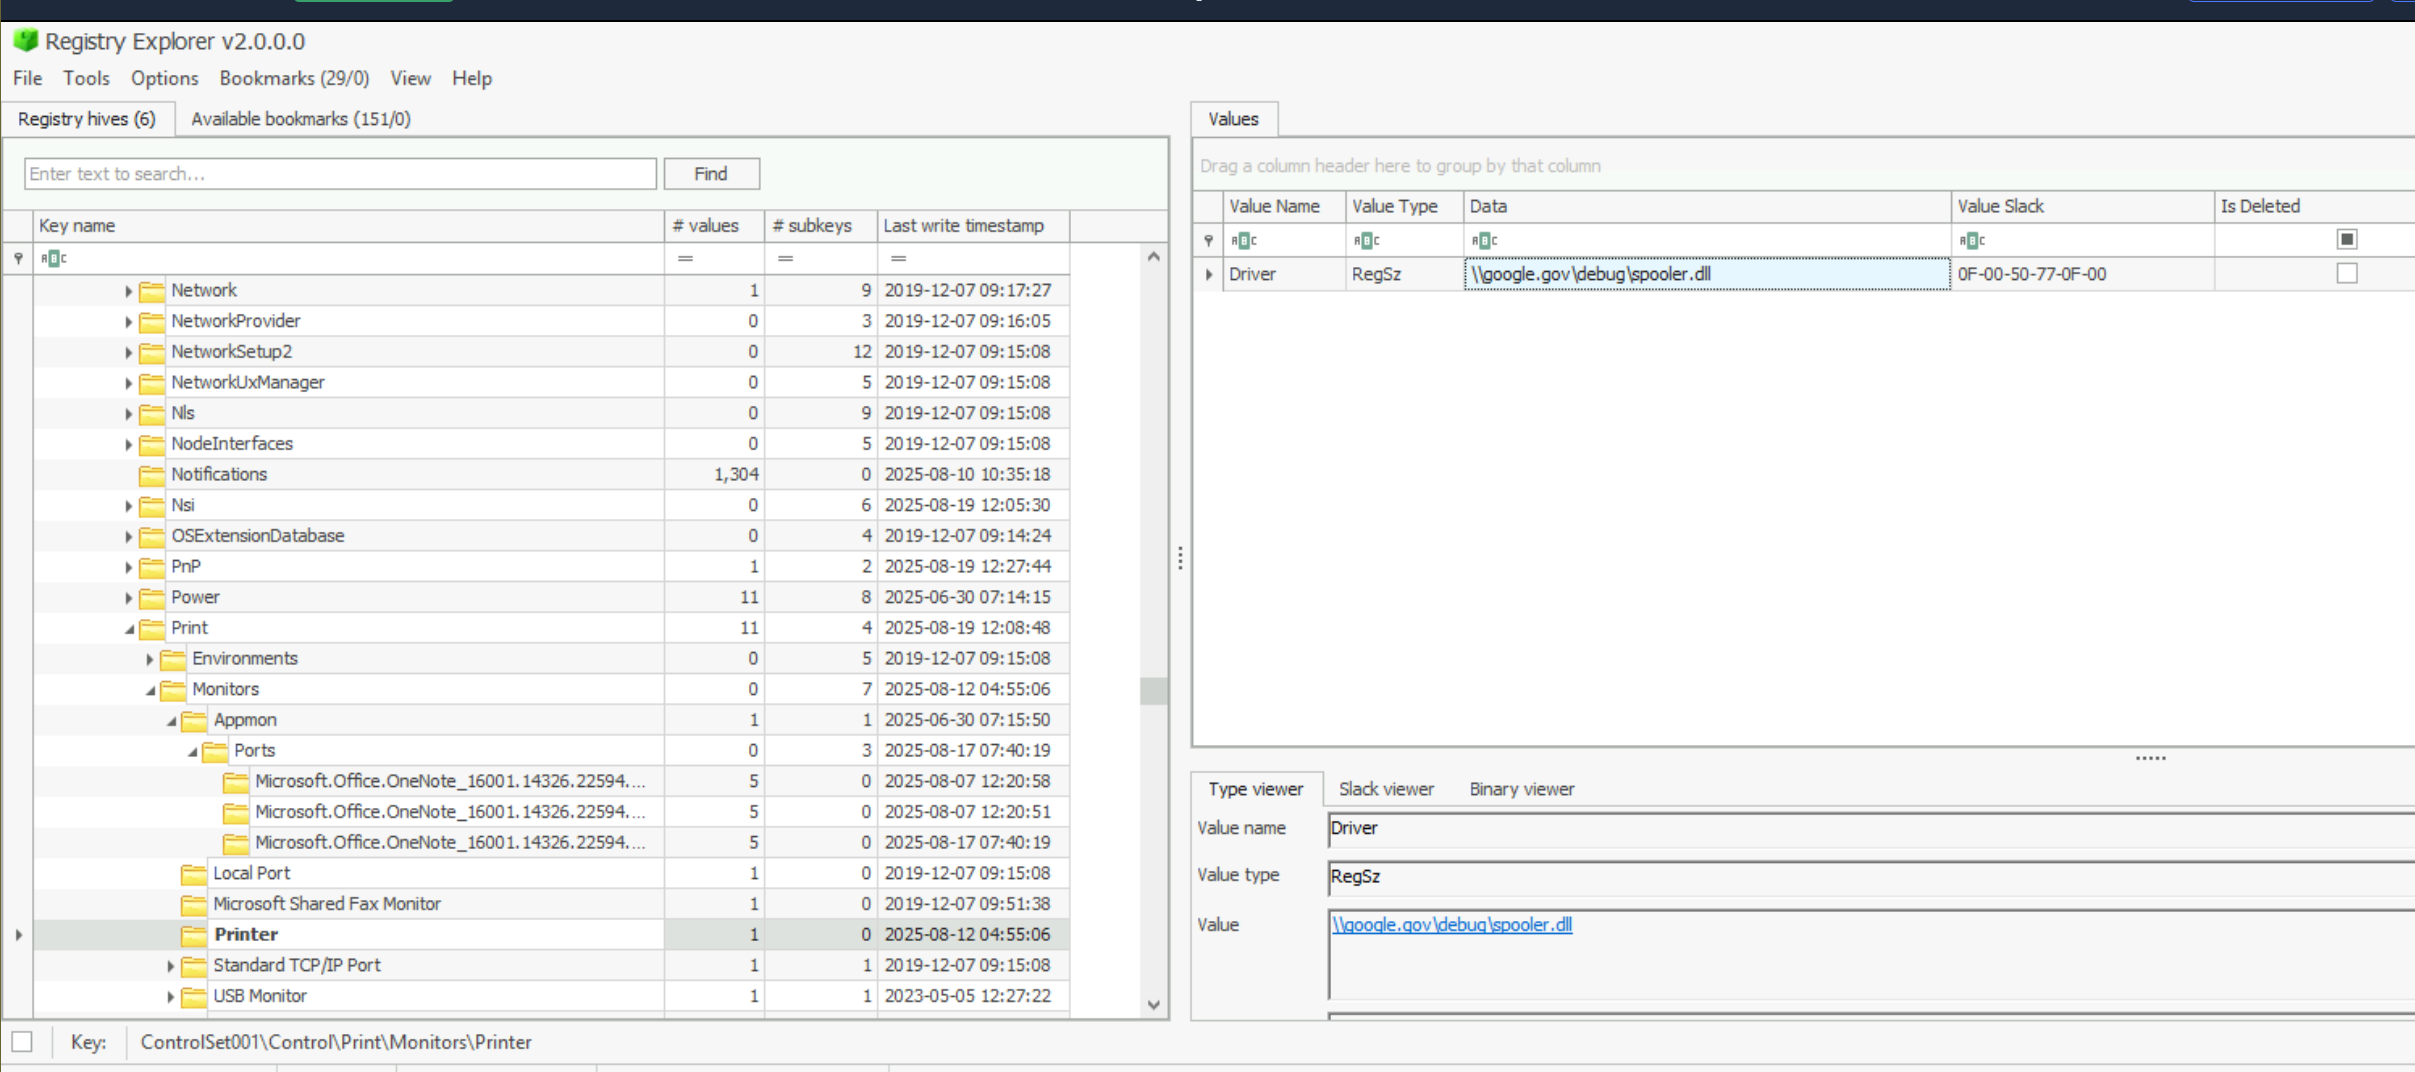The image size is (2415, 1072).
Task: Click the Monitors folder icon
Action: [x=173, y=690]
